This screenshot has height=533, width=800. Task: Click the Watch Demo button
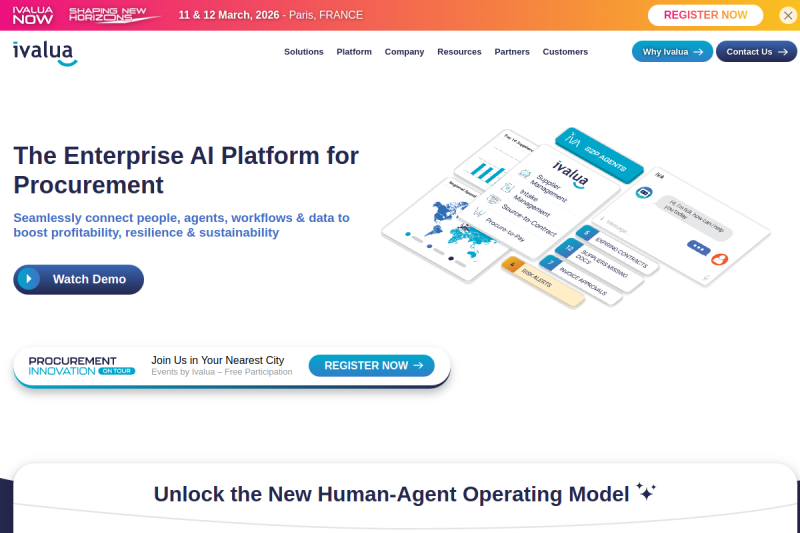point(79,279)
